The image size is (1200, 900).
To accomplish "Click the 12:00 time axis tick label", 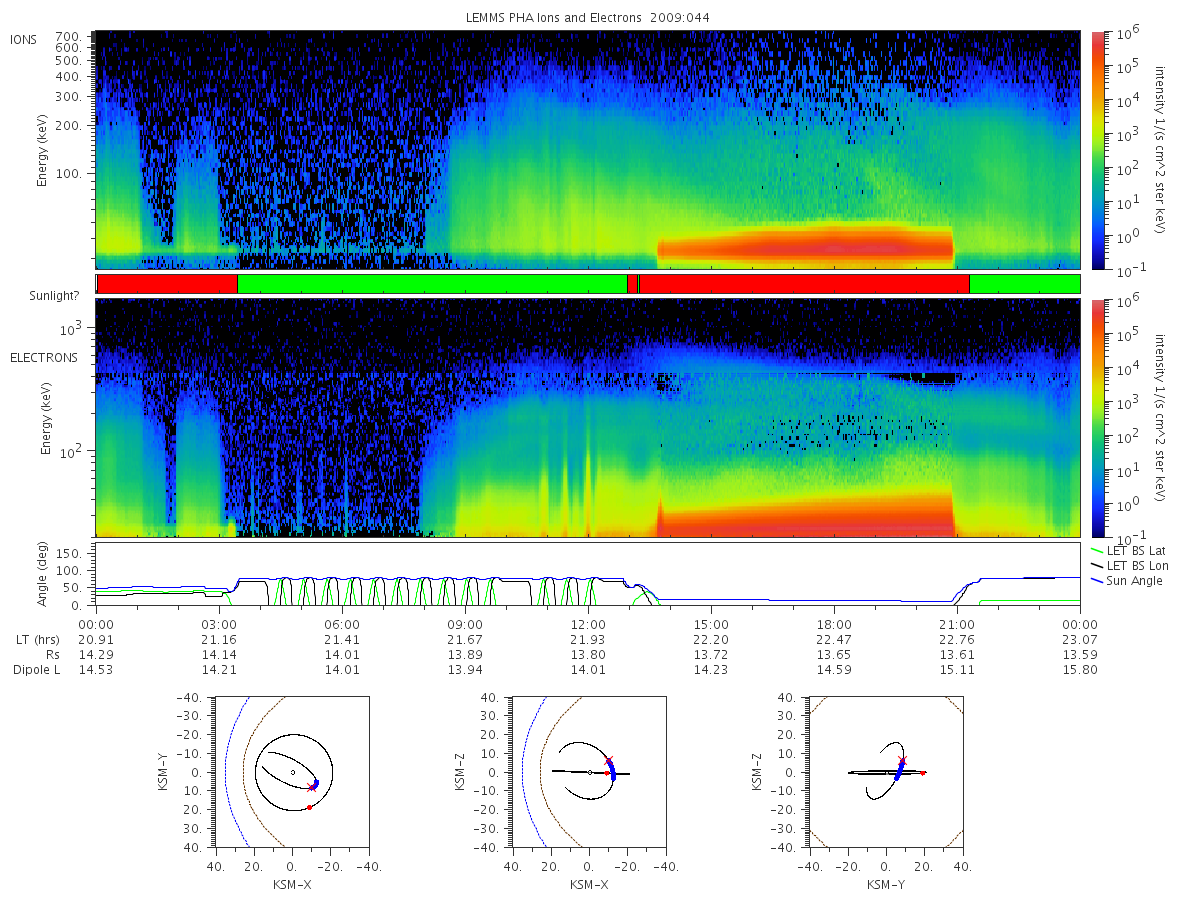I will click(x=588, y=623).
